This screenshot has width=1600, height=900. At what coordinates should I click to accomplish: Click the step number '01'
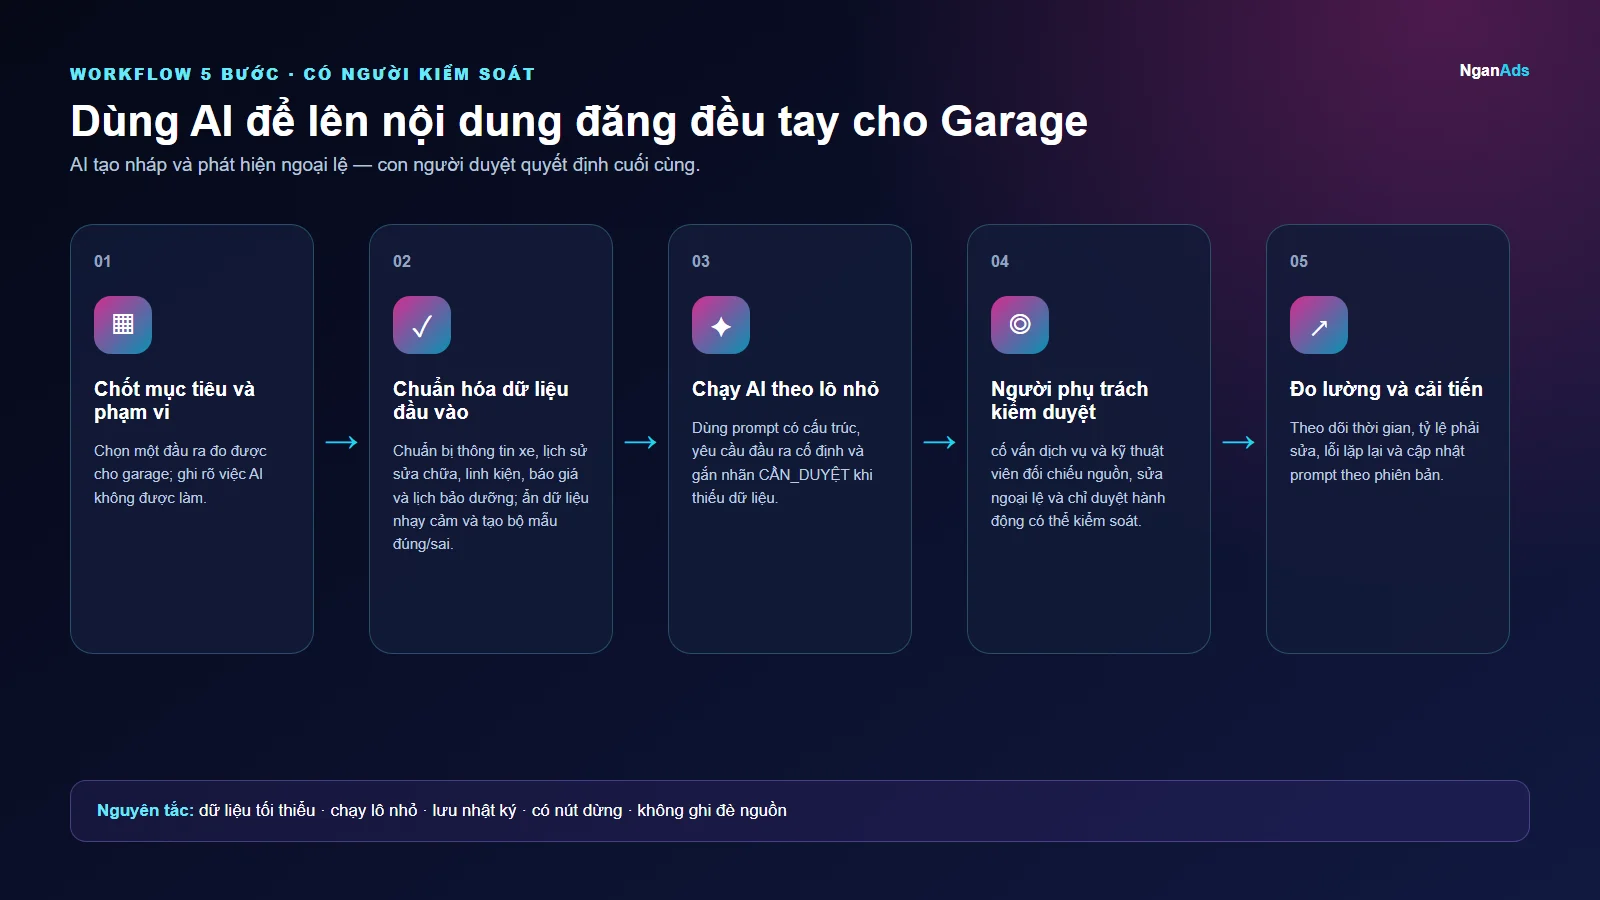pos(103,261)
